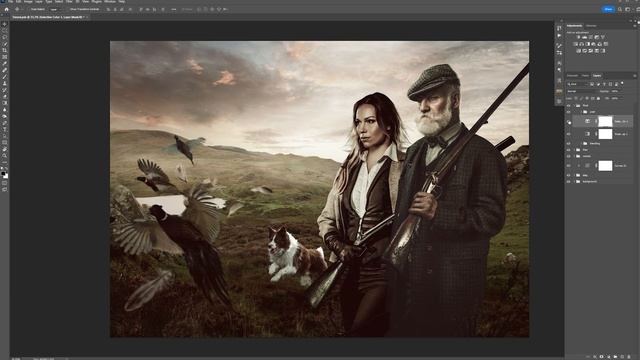Click the foreground color swatch
640x360 pixels.
(3, 173)
